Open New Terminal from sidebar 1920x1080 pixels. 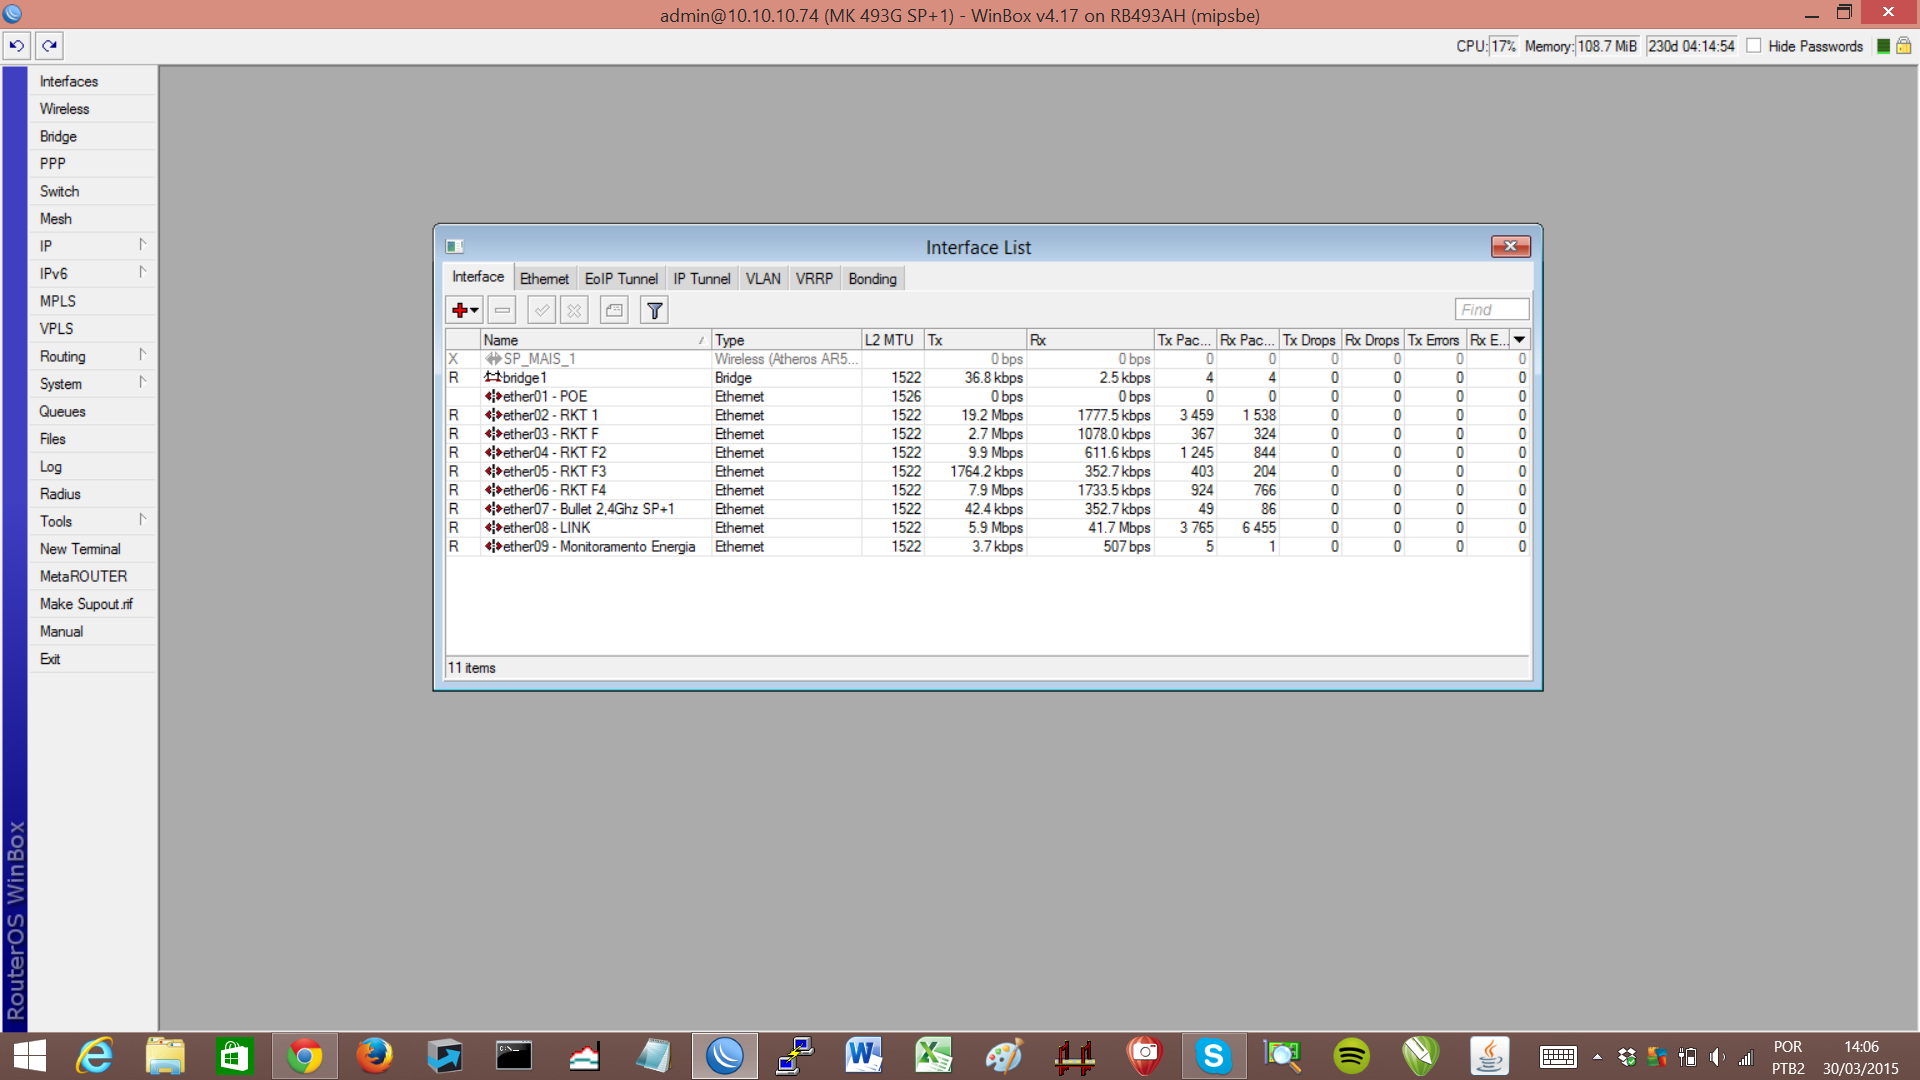tap(80, 549)
